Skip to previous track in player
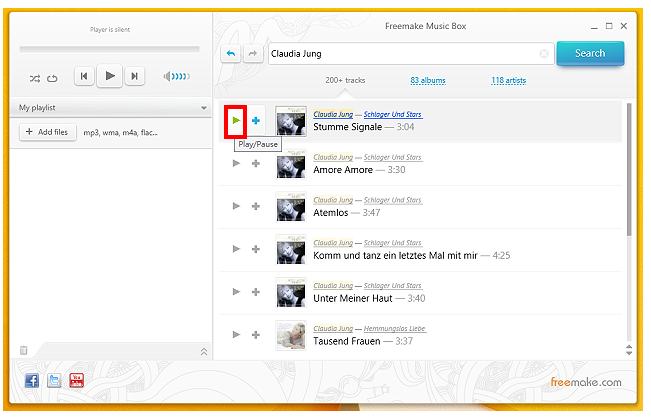 tap(84, 76)
